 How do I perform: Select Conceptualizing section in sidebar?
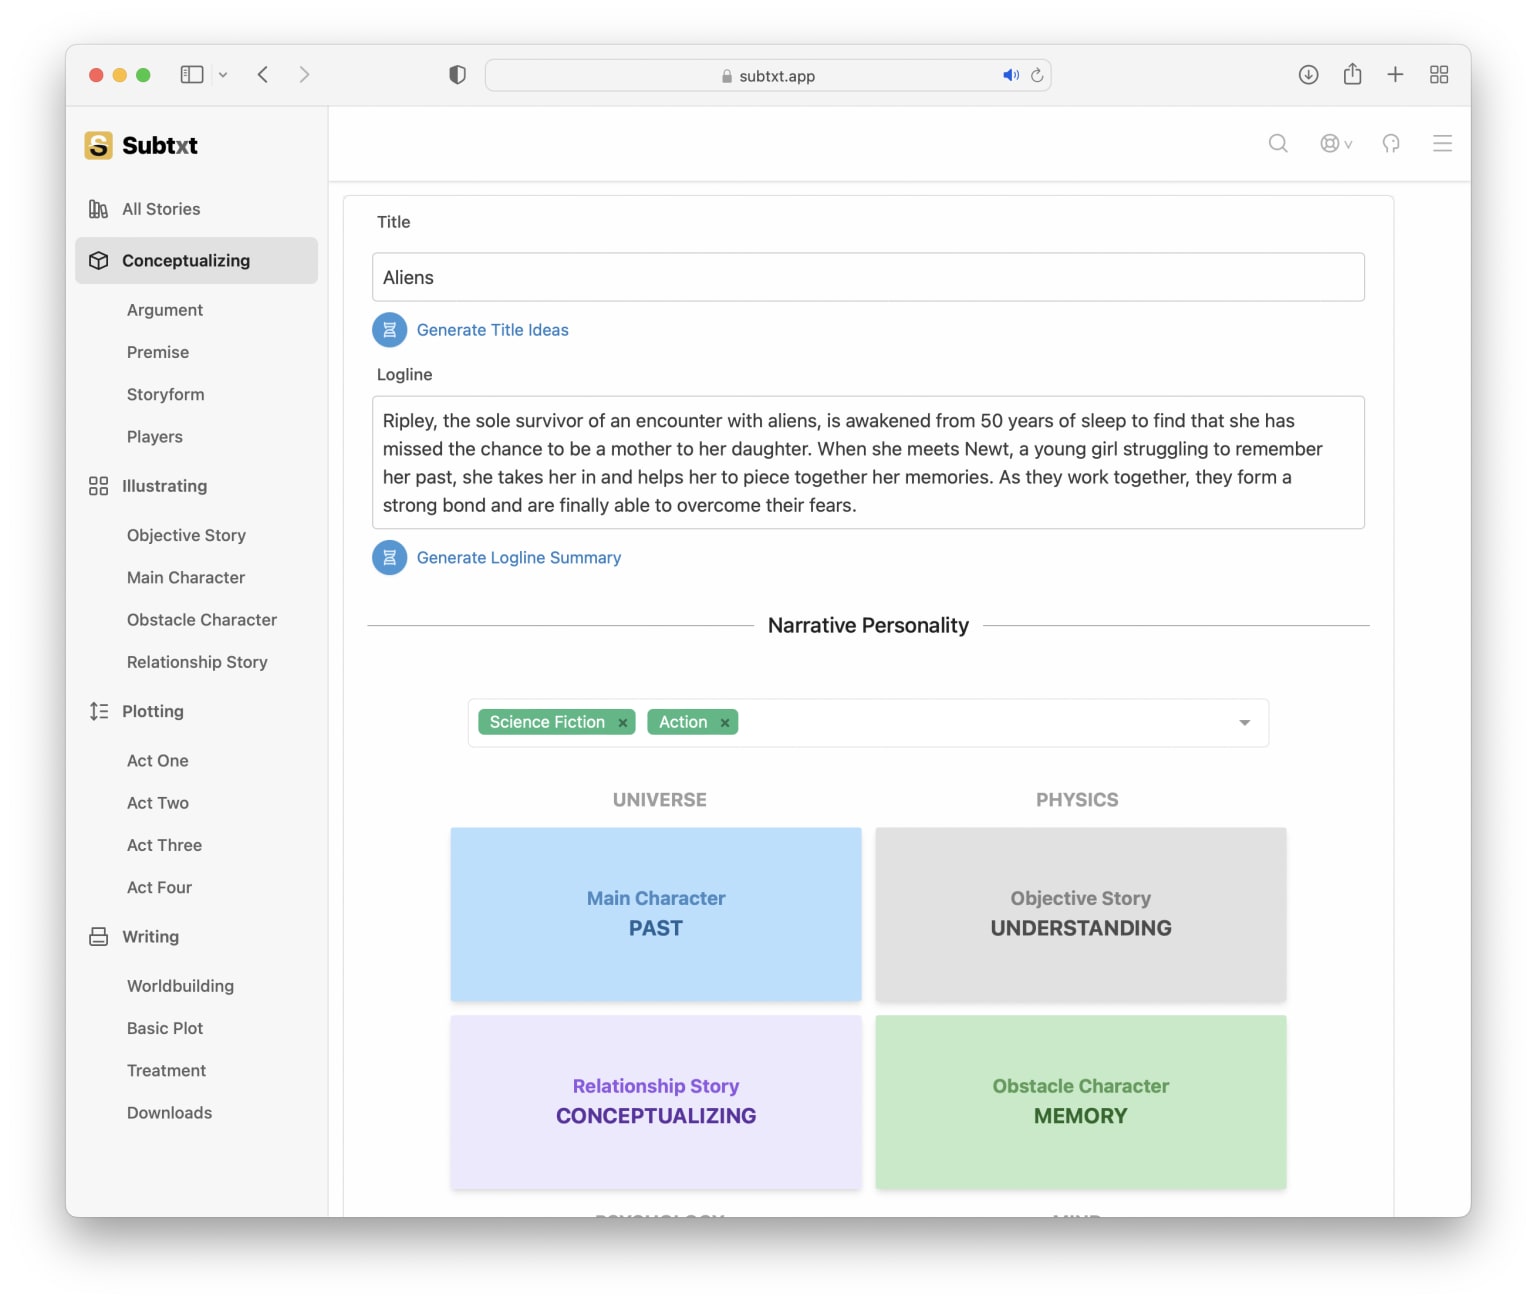pyautogui.click(x=196, y=261)
